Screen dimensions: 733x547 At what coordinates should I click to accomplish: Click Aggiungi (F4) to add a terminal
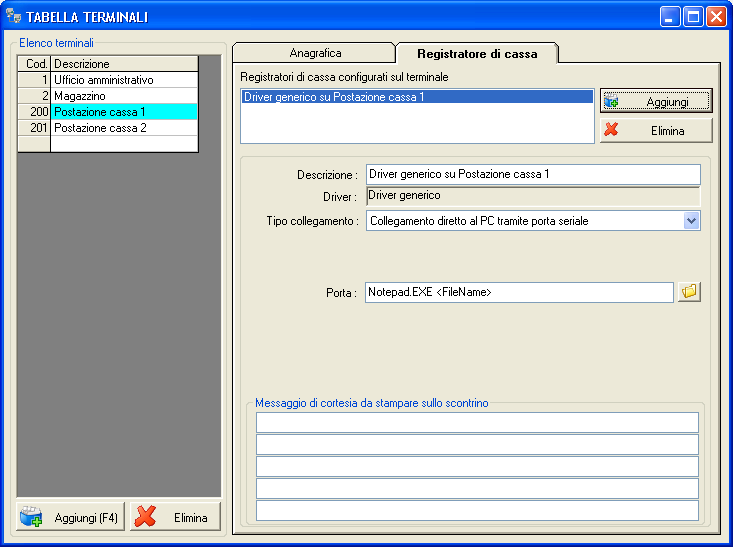71,517
